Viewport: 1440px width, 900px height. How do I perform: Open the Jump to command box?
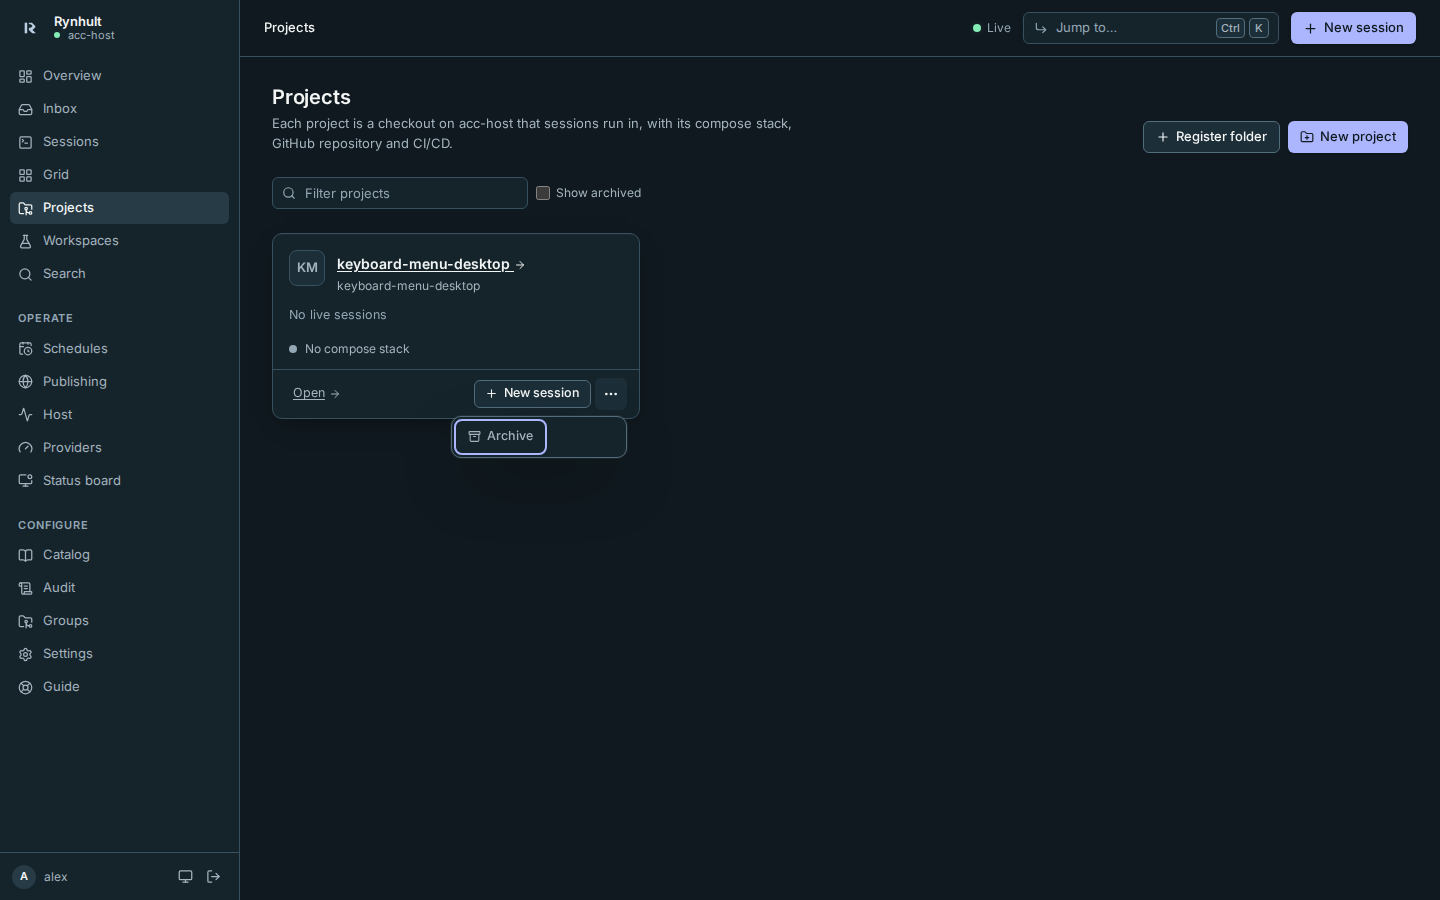click(x=1151, y=28)
